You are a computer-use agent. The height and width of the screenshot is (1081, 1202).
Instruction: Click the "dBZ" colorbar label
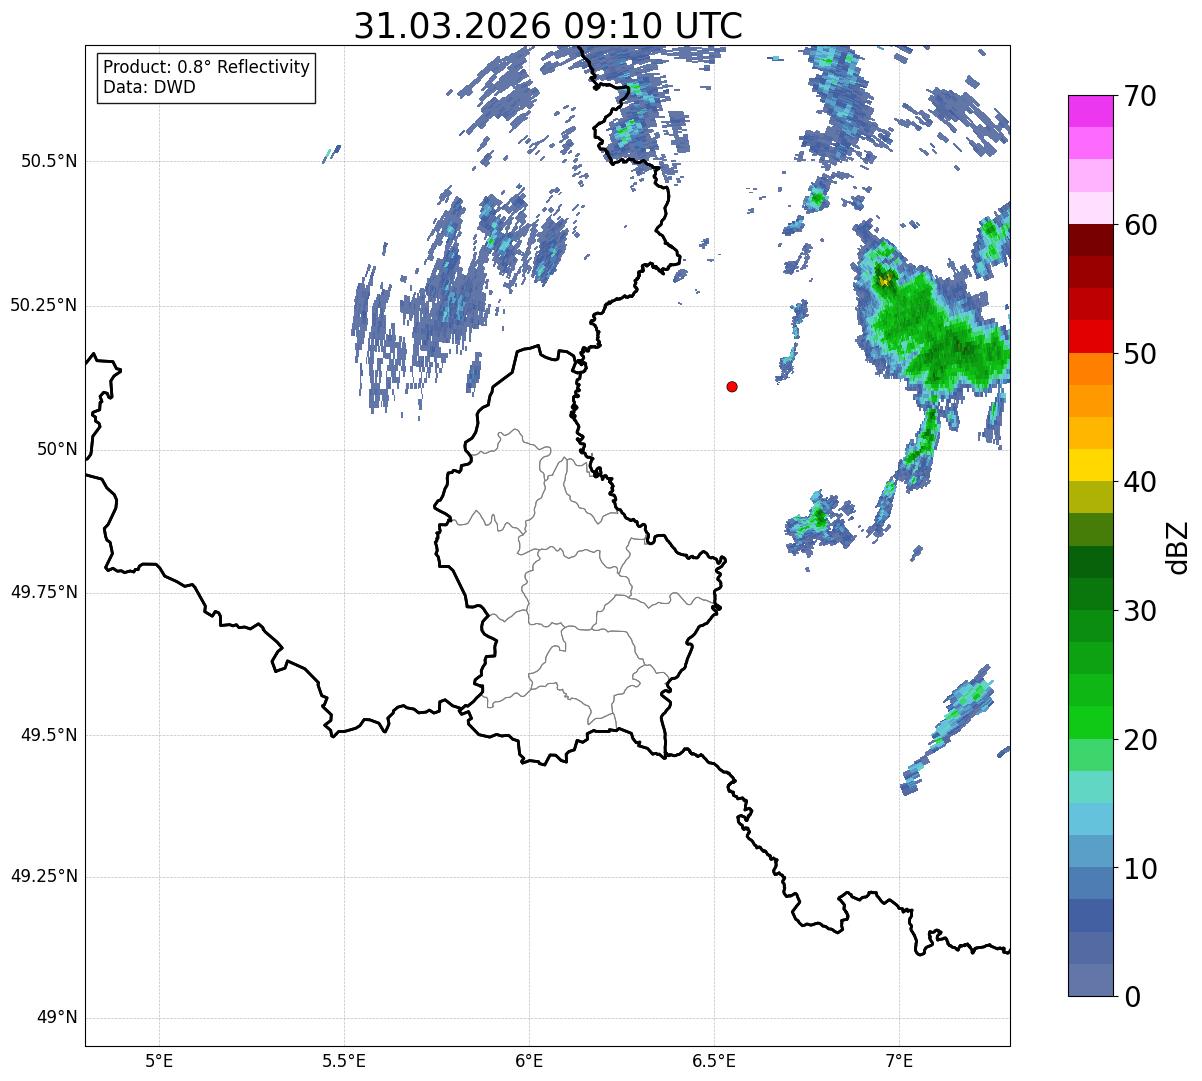[x=1177, y=546]
